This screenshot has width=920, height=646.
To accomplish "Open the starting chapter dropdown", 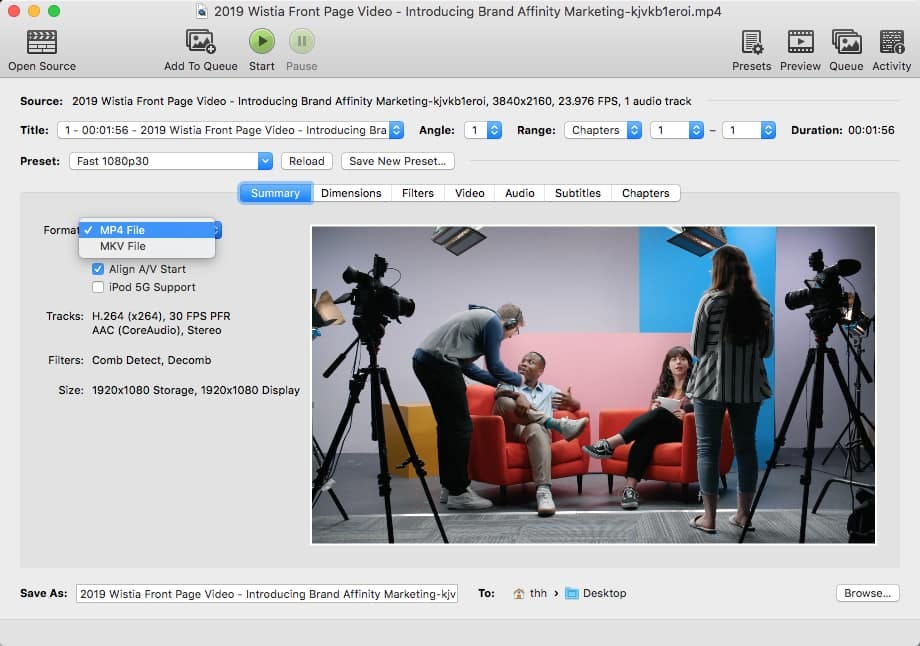I will [x=677, y=130].
